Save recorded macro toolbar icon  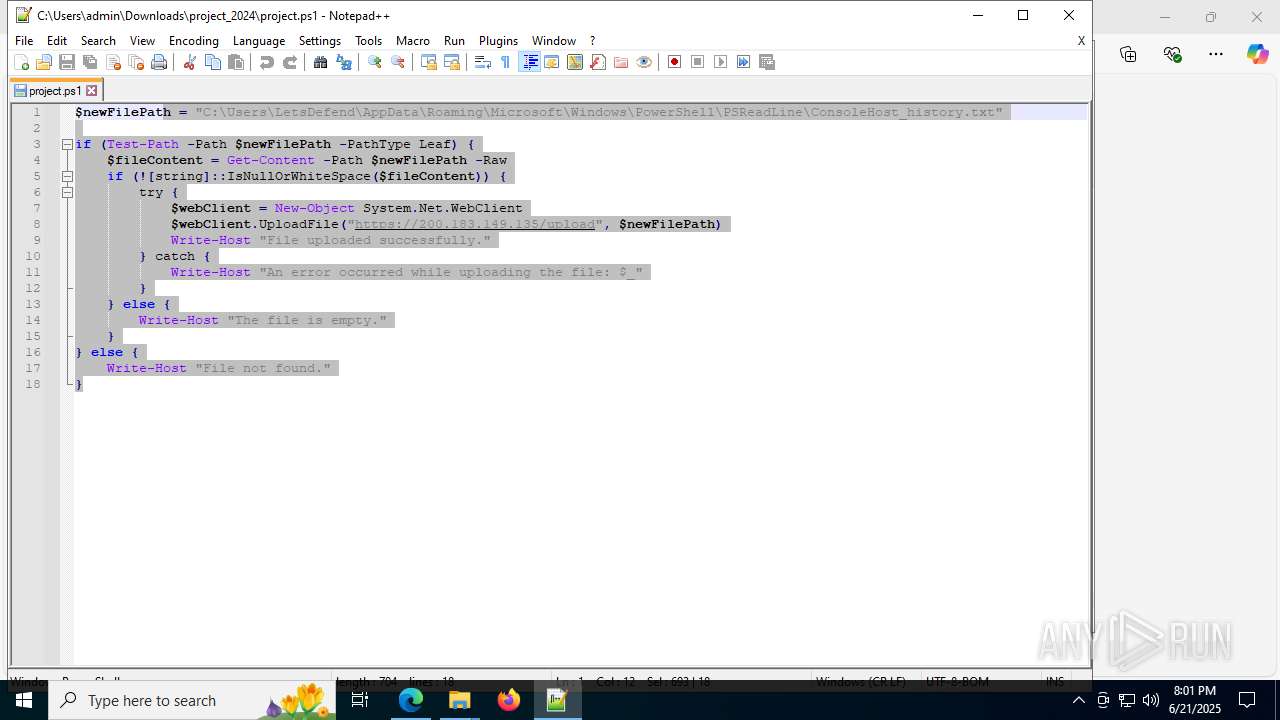click(x=767, y=62)
